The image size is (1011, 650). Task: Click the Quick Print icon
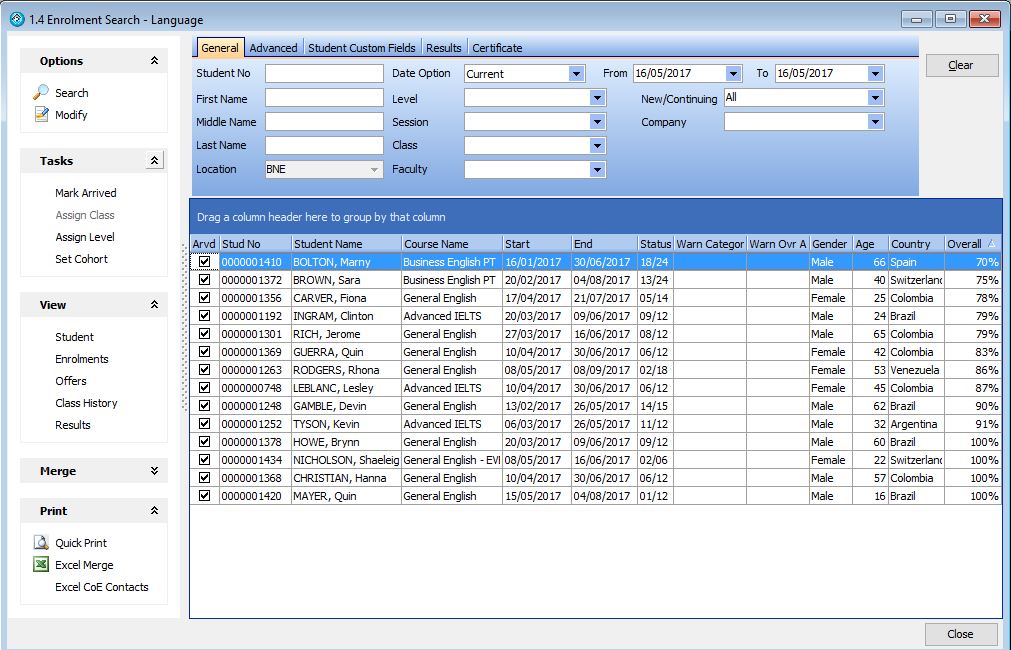[x=41, y=543]
